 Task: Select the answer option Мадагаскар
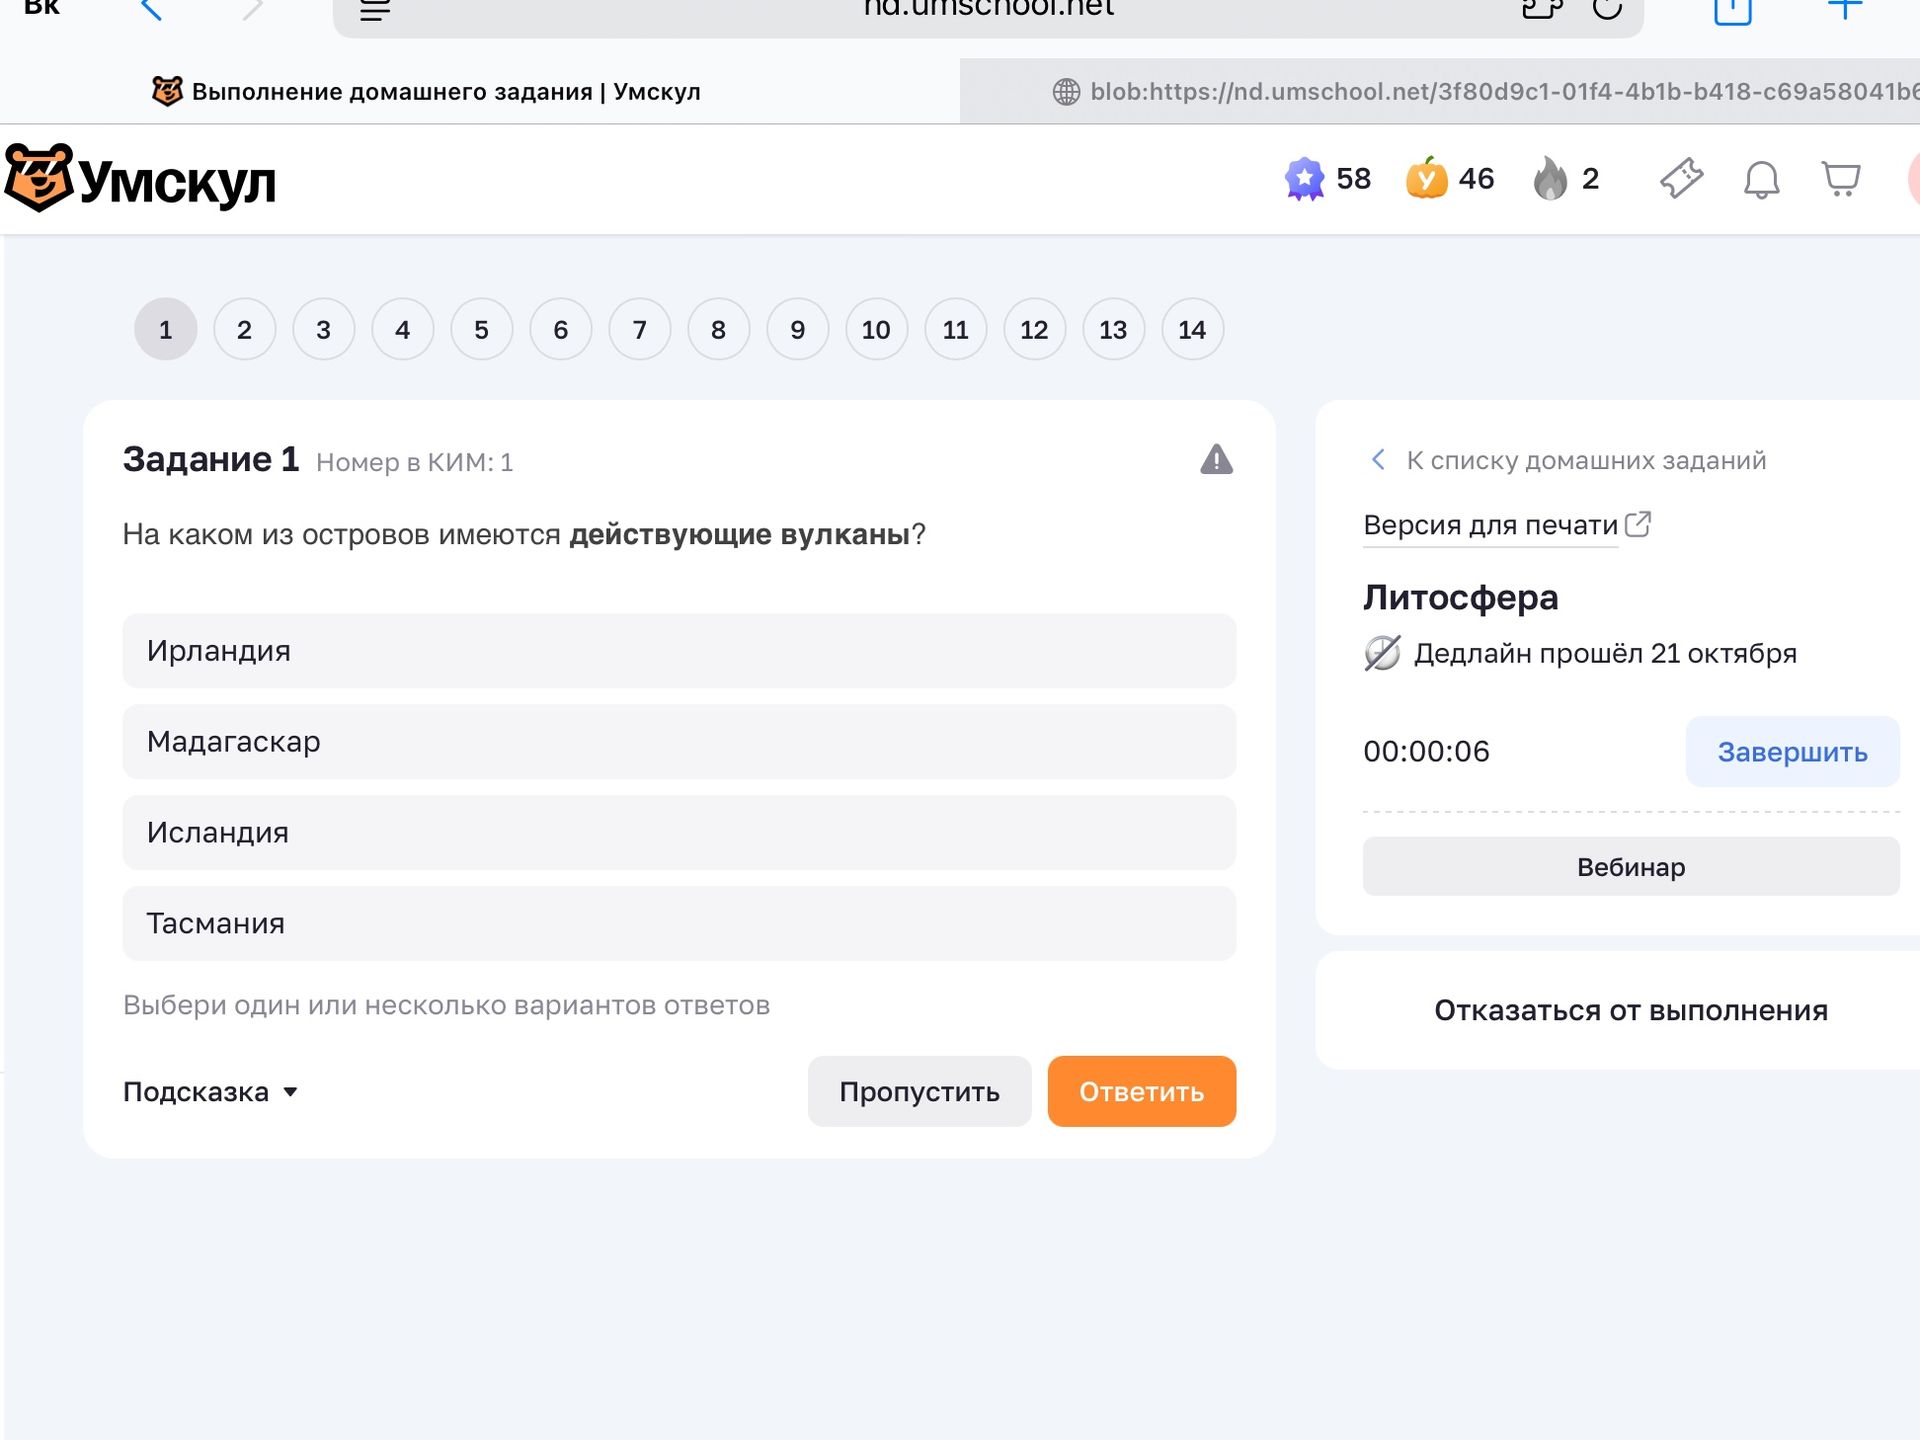coord(679,742)
